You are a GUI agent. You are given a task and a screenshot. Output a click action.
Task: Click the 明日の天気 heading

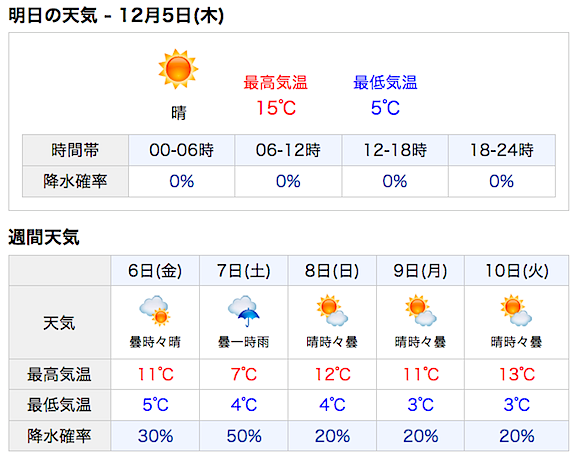[53, 16]
